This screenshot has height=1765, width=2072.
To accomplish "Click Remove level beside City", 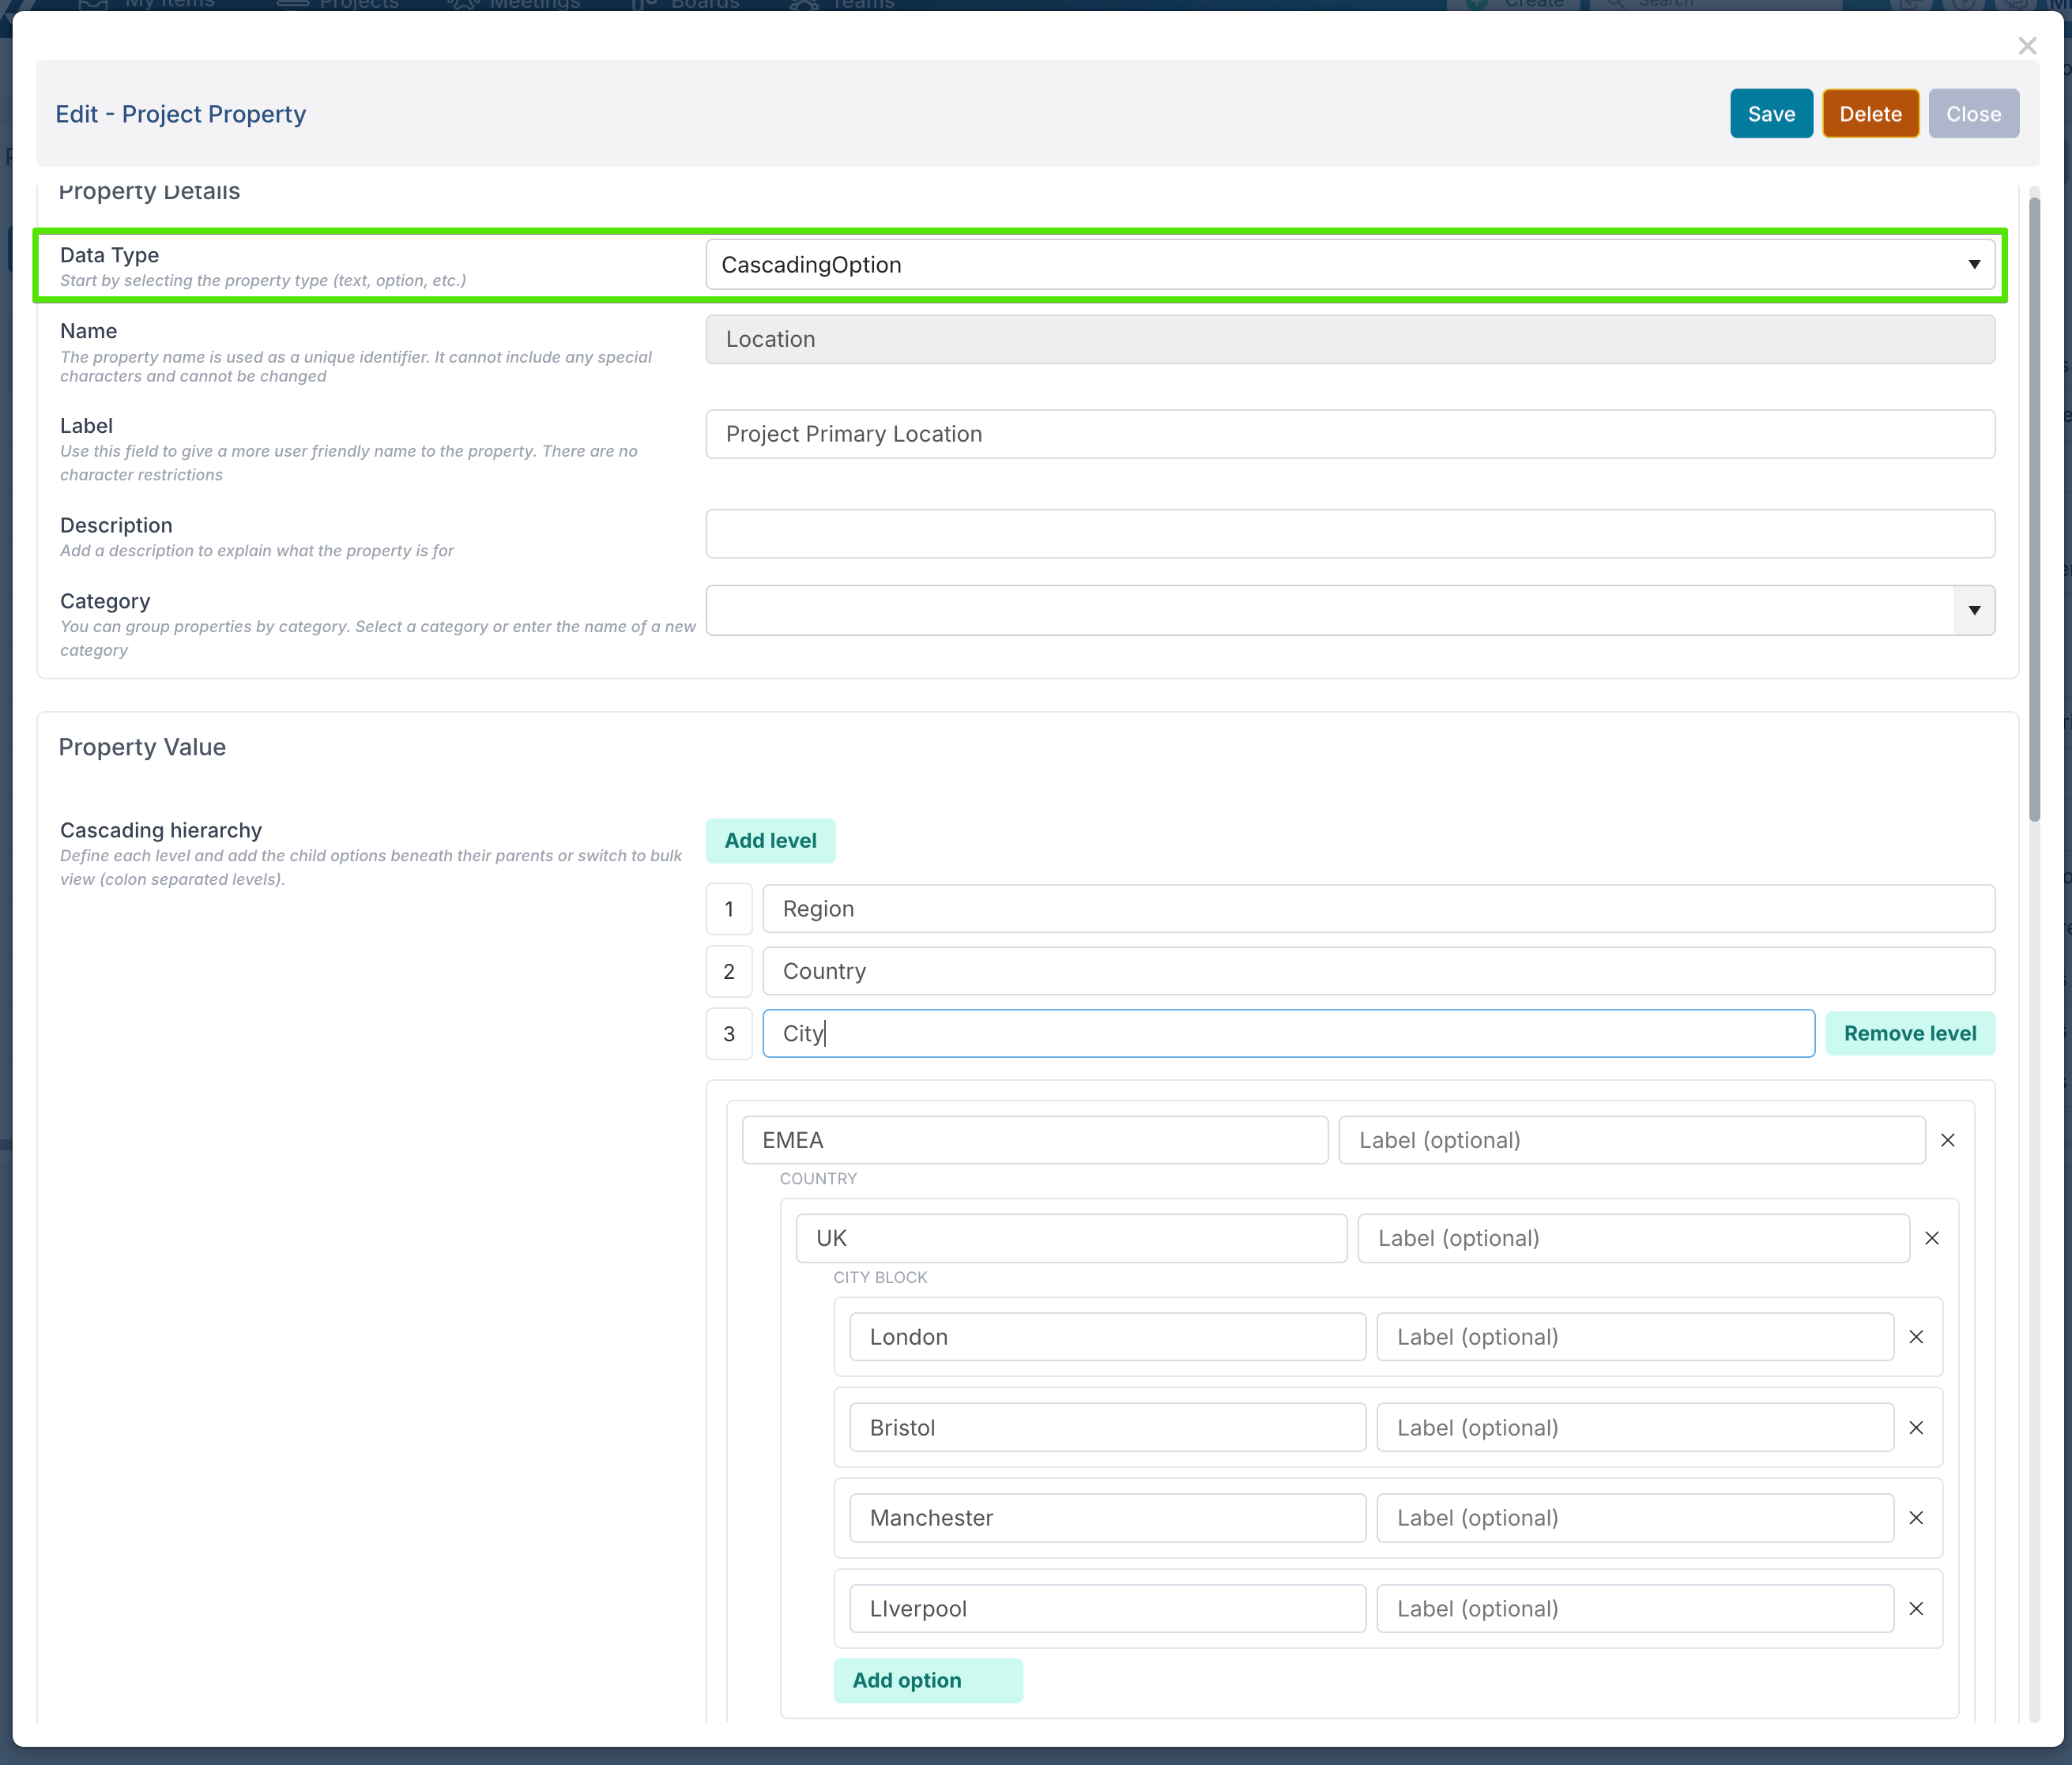I will pos(1909,1034).
